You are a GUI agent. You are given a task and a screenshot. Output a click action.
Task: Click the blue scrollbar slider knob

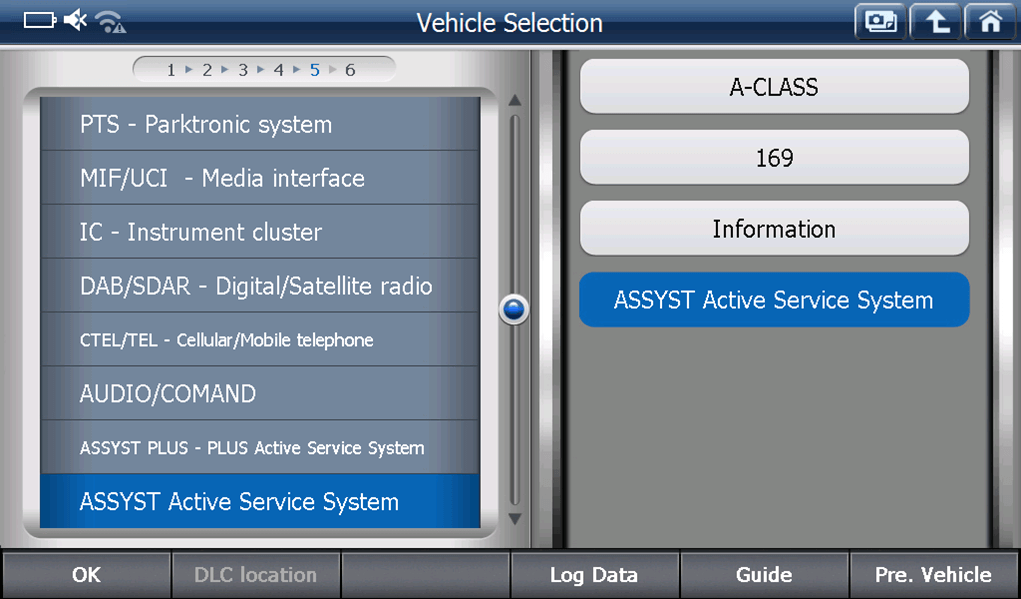point(514,310)
